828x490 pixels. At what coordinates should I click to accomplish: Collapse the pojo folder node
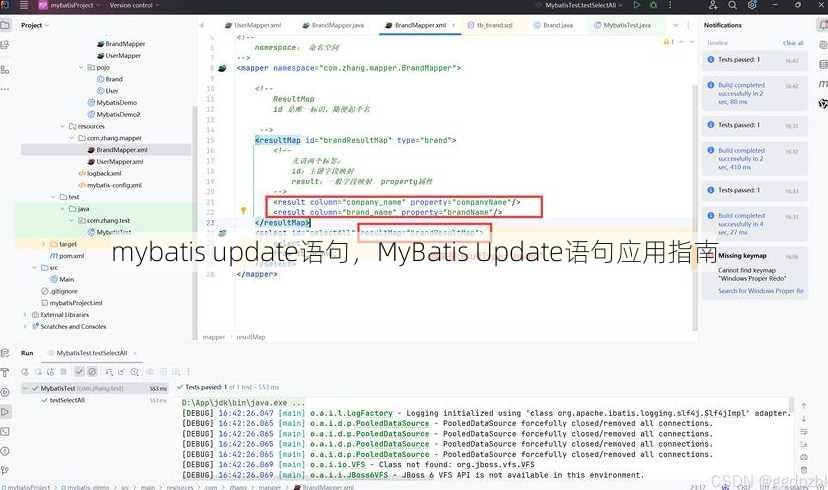click(81, 68)
